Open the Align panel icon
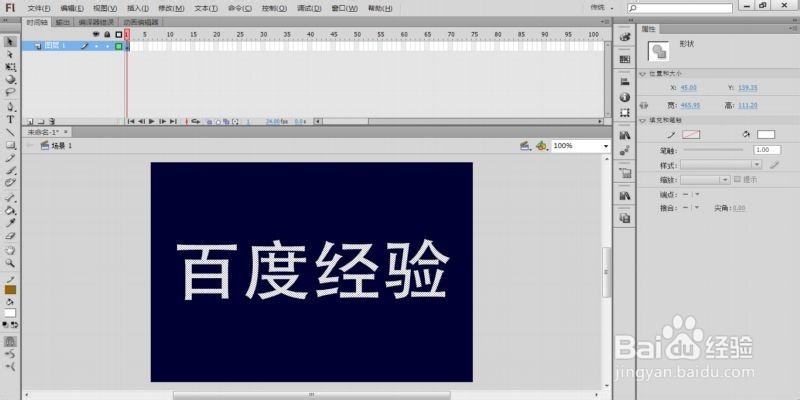800x400 pixels. pos(624,82)
